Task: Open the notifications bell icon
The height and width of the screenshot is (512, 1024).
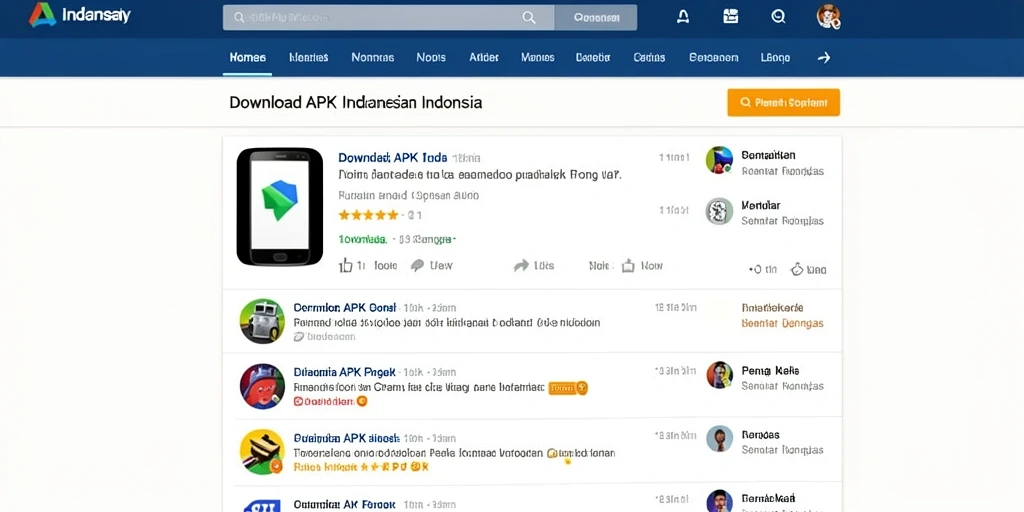Action: click(683, 17)
